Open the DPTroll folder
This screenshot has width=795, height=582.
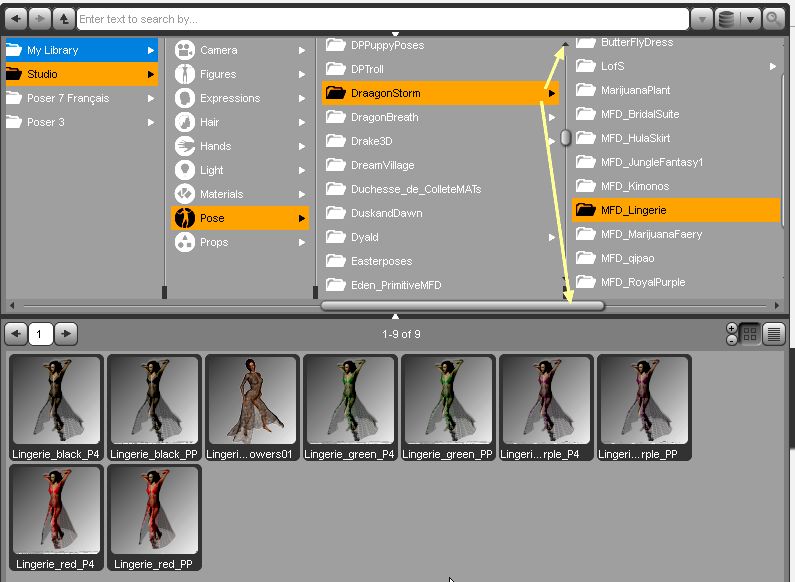click(440, 69)
